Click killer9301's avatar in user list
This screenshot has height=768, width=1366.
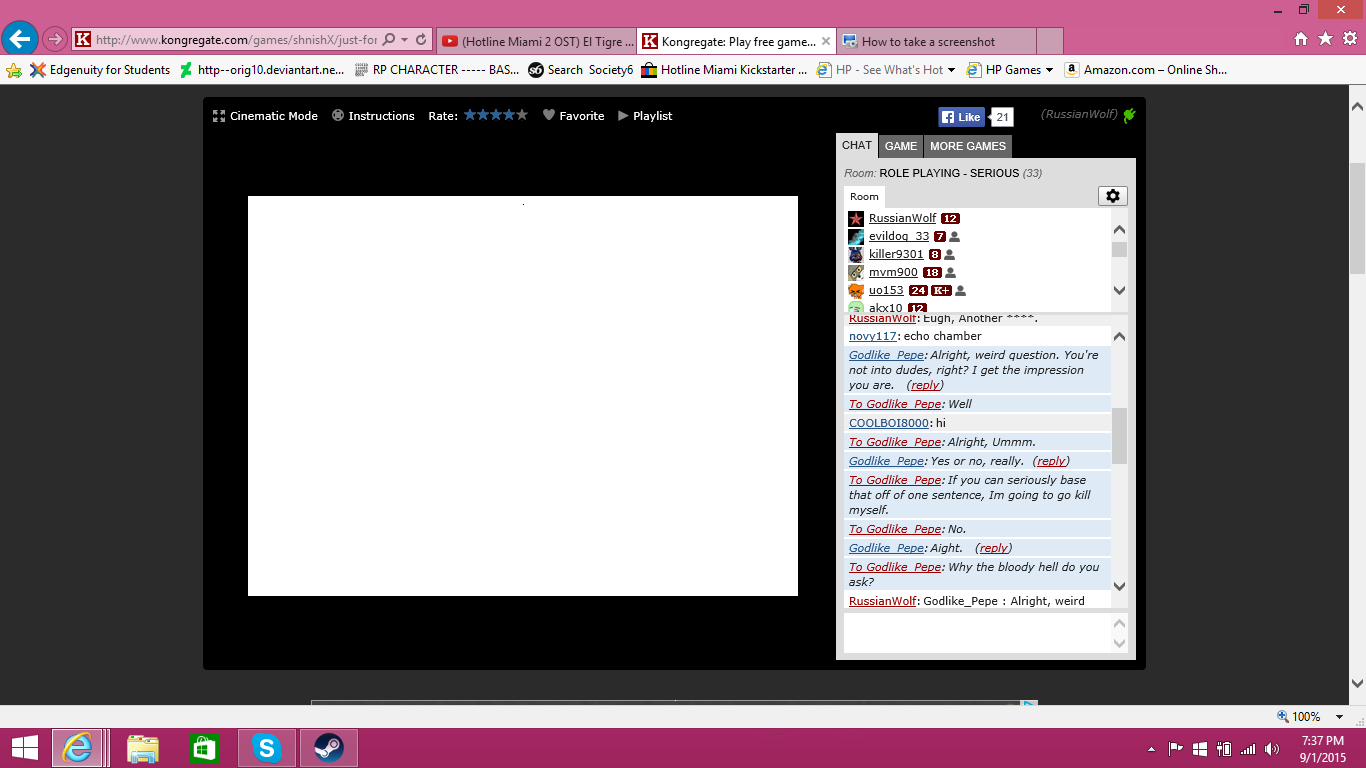(x=856, y=255)
